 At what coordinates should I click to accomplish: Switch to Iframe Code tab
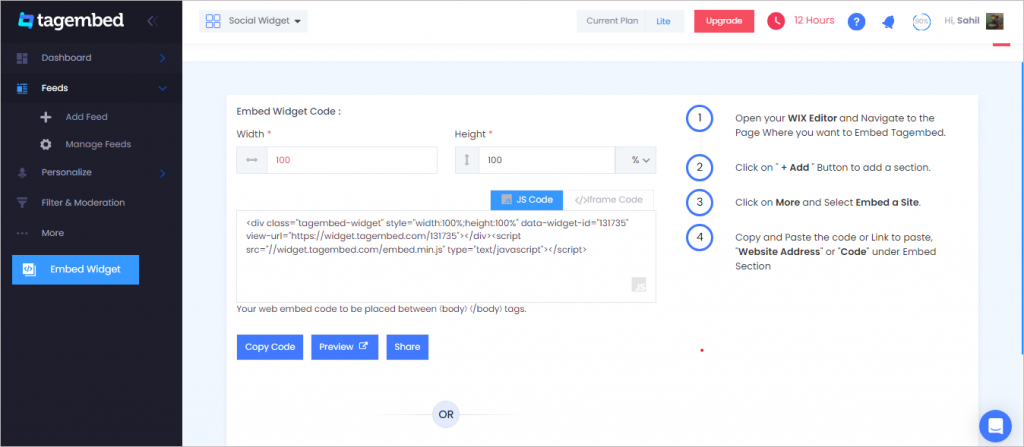(x=608, y=200)
